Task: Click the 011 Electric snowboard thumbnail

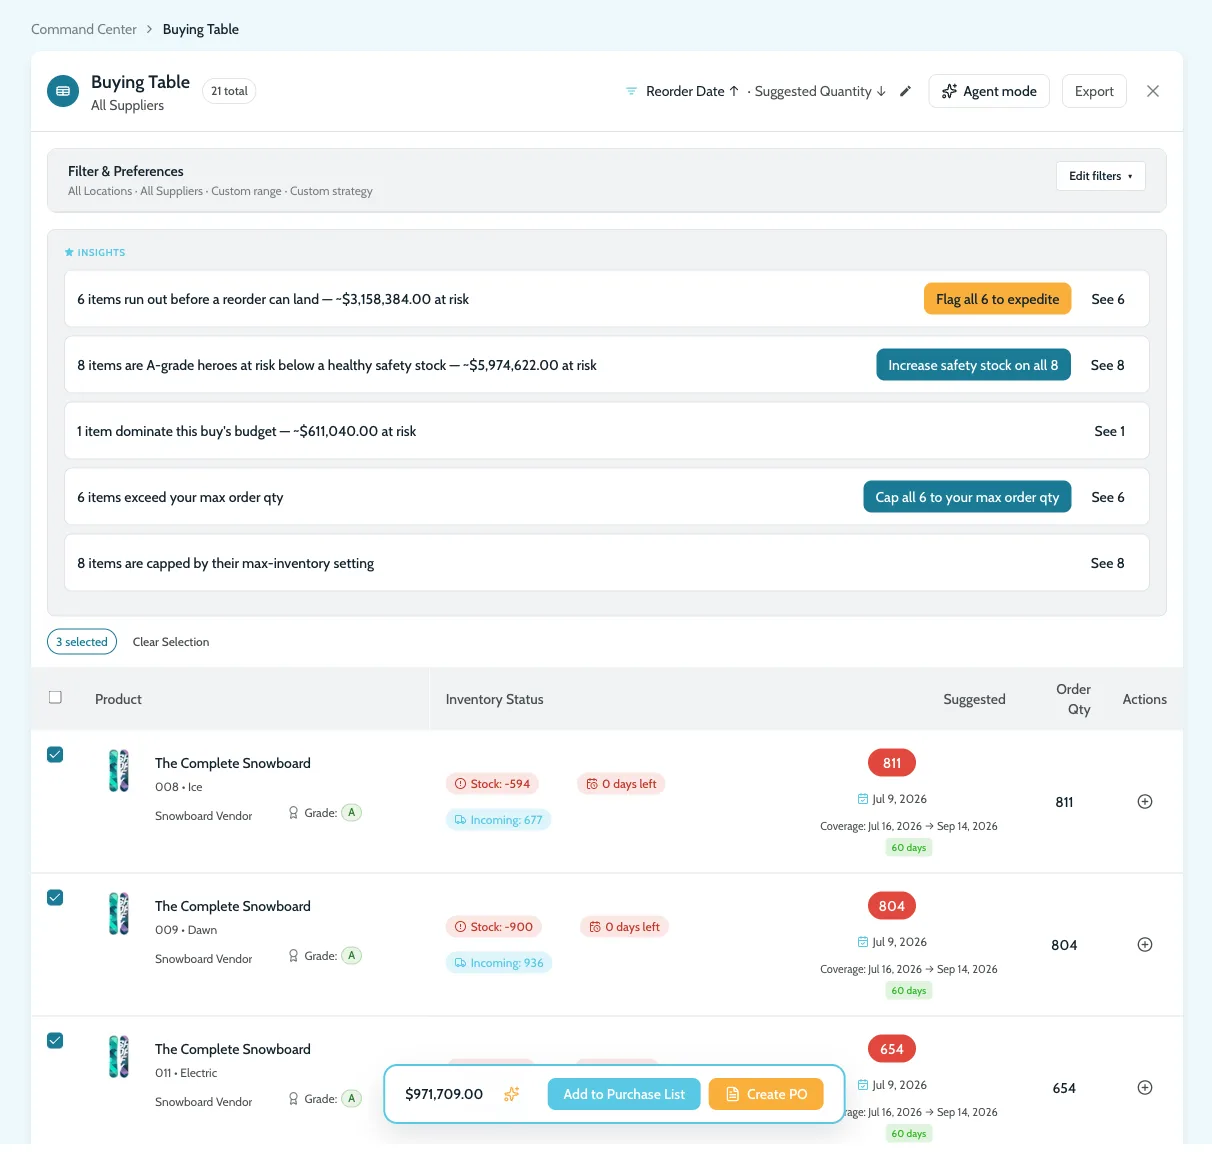Action: (119, 1057)
